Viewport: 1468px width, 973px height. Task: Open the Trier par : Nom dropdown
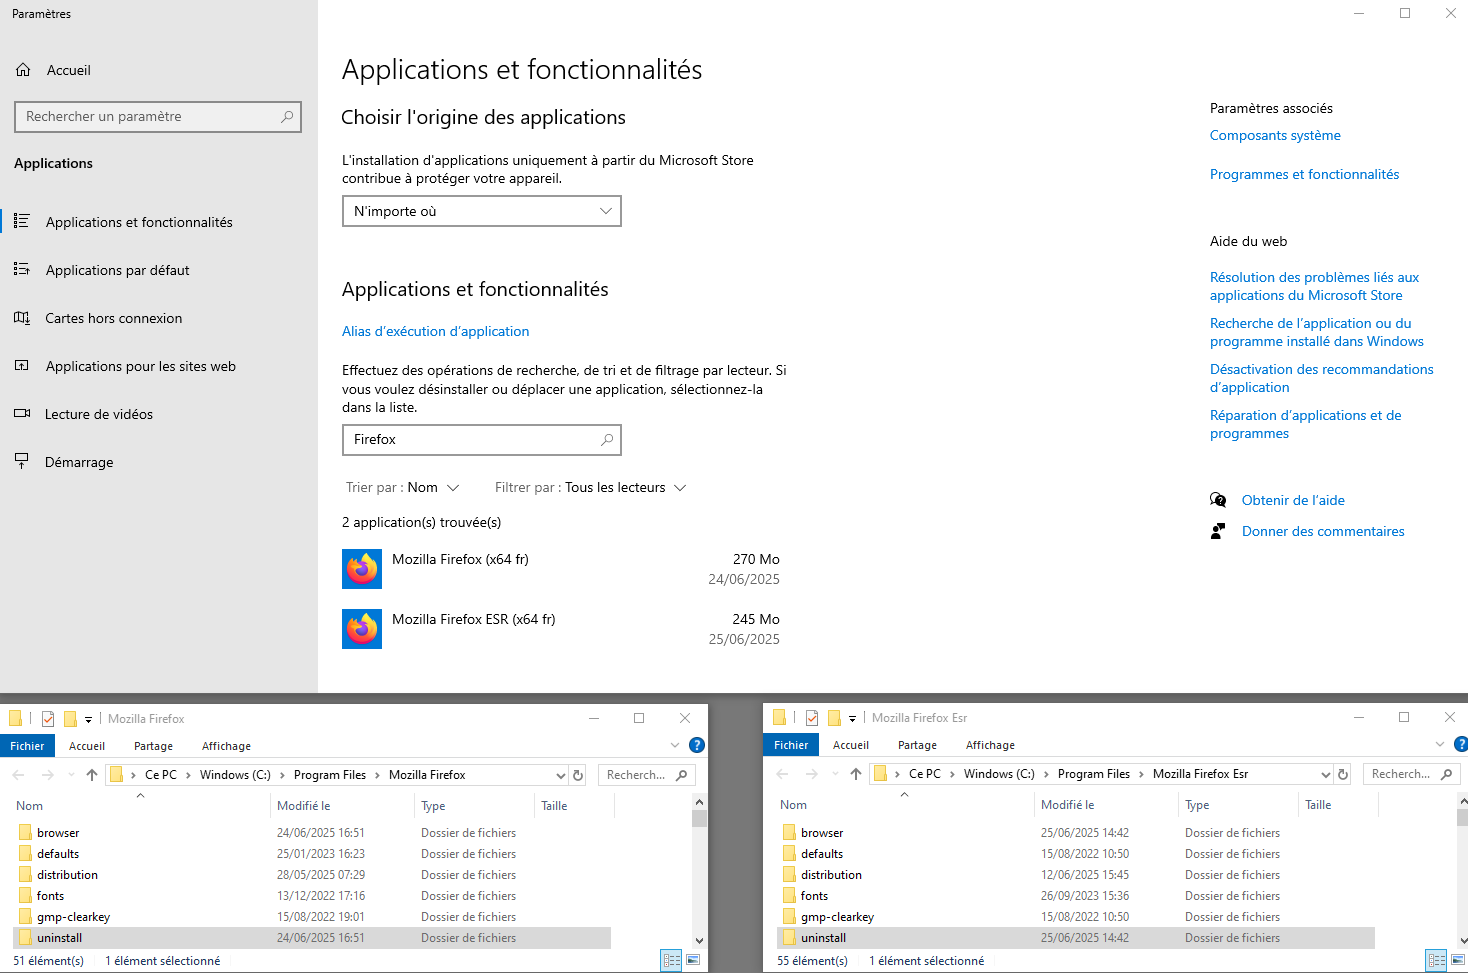402,488
